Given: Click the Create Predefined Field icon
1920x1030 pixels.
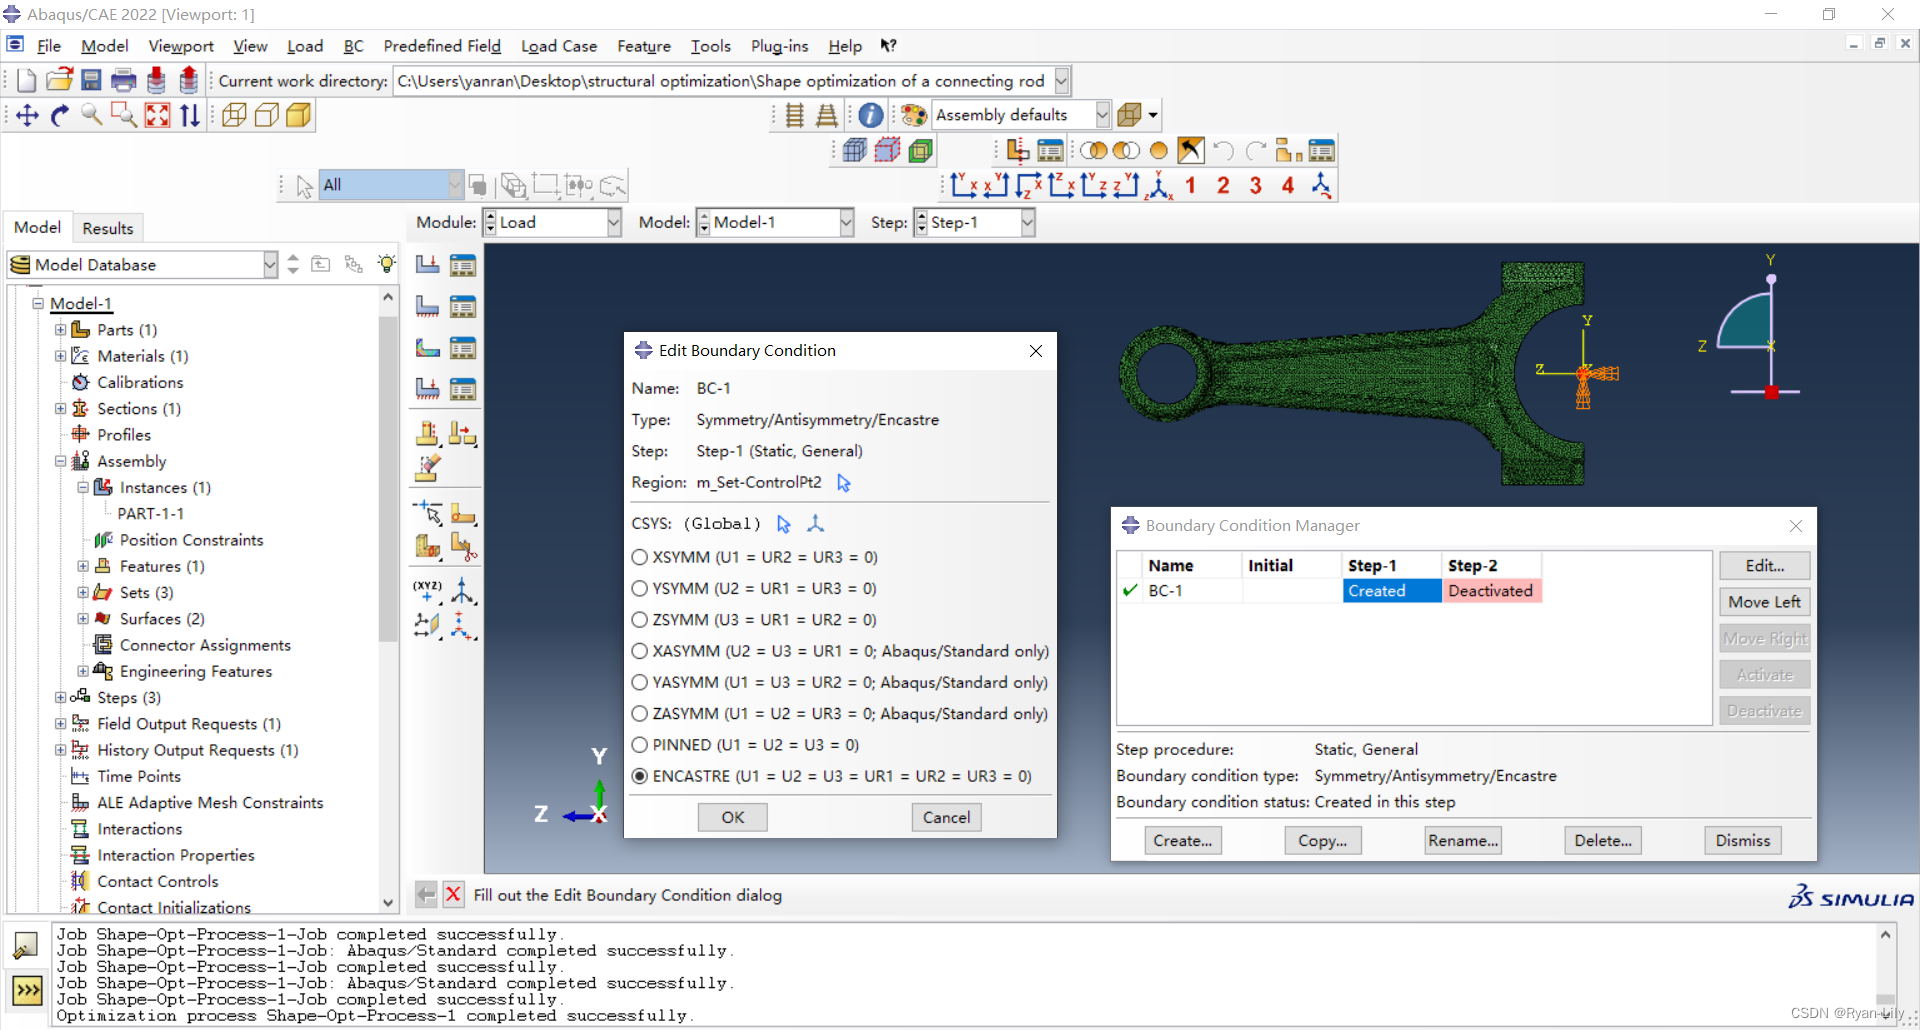Looking at the screenshot, I should pyautogui.click(x=427, y=348).
